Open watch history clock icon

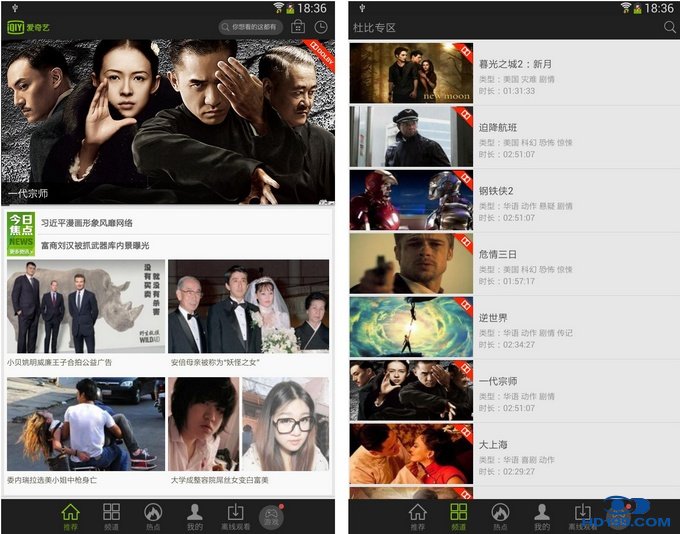[321, 27]
